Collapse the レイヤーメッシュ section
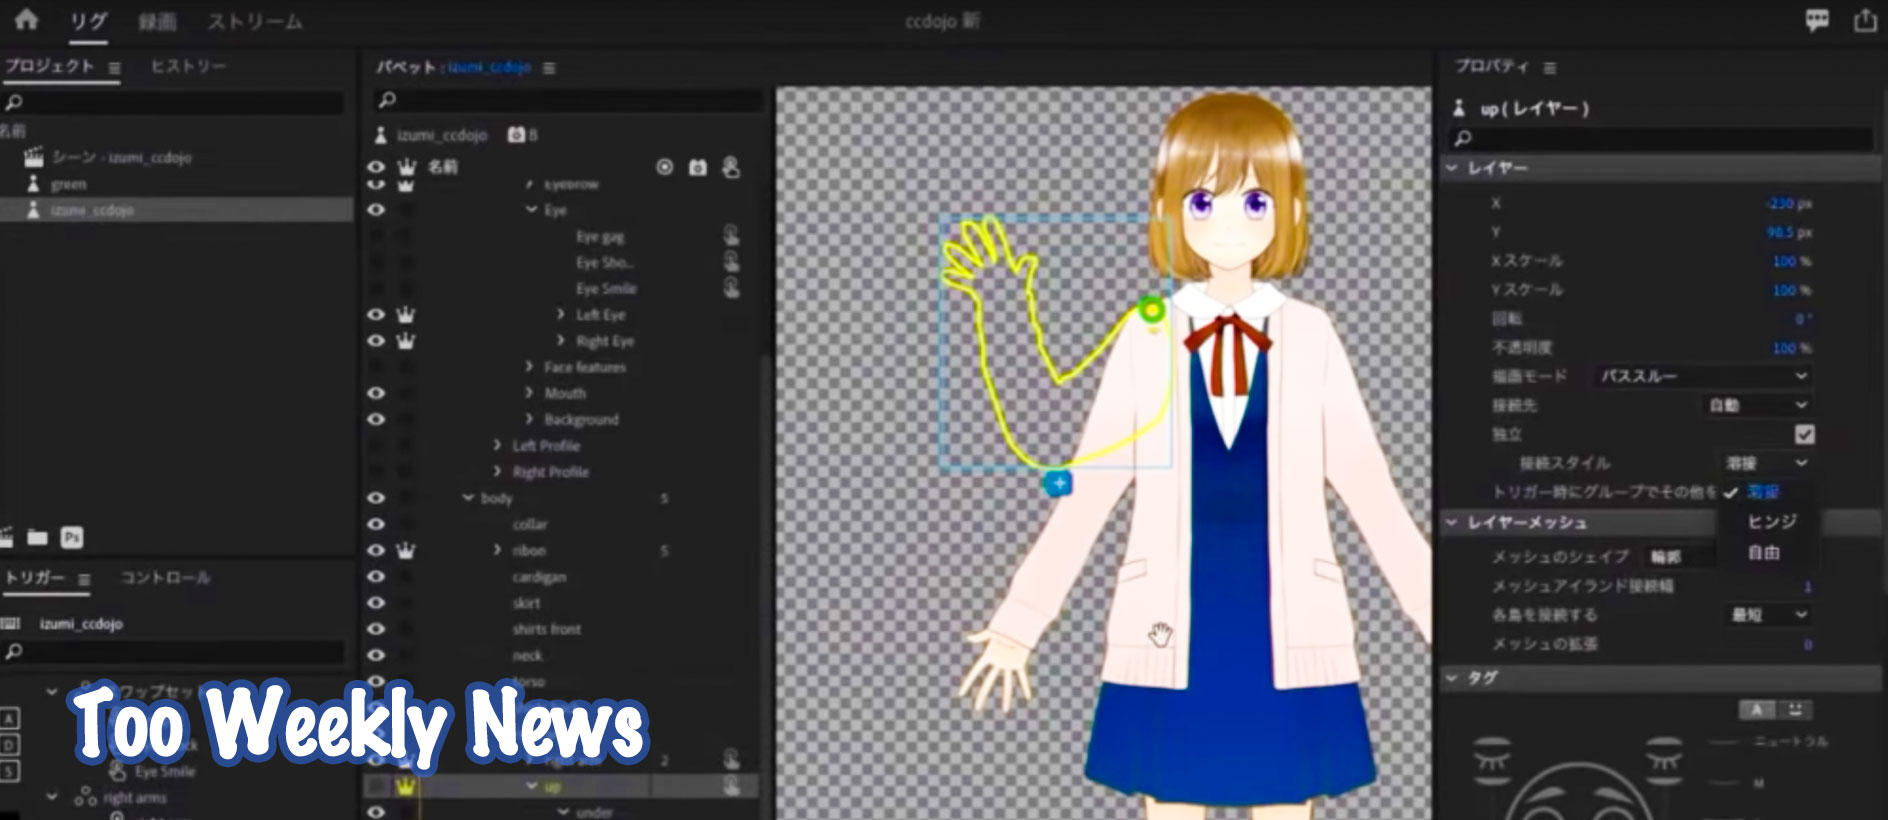This screenshot has height=820, width=1888. tap(1452, 522)
